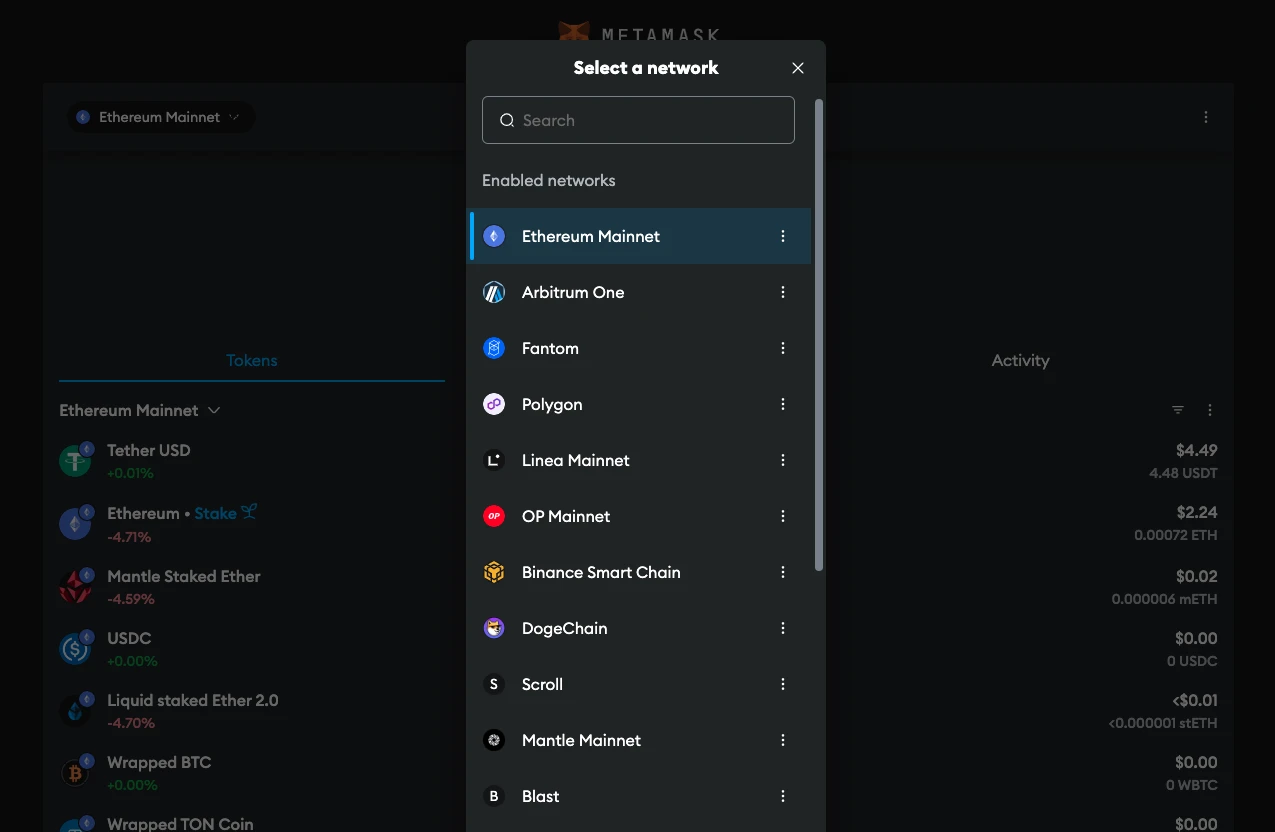Switch to the Activity tab
1275x832 pixels.
[1020, 360]
